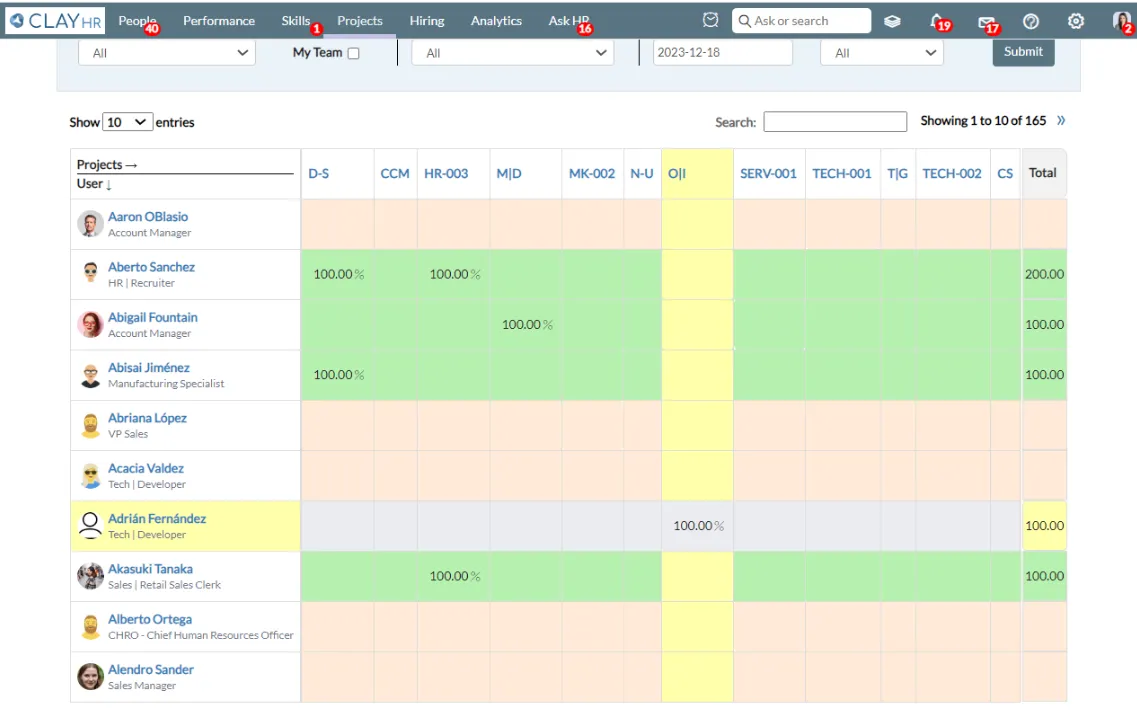Image resolution: width=1137 pixels, height=710 pixels.
Task: Open the clock check-in icon
Action: [711, 20]
